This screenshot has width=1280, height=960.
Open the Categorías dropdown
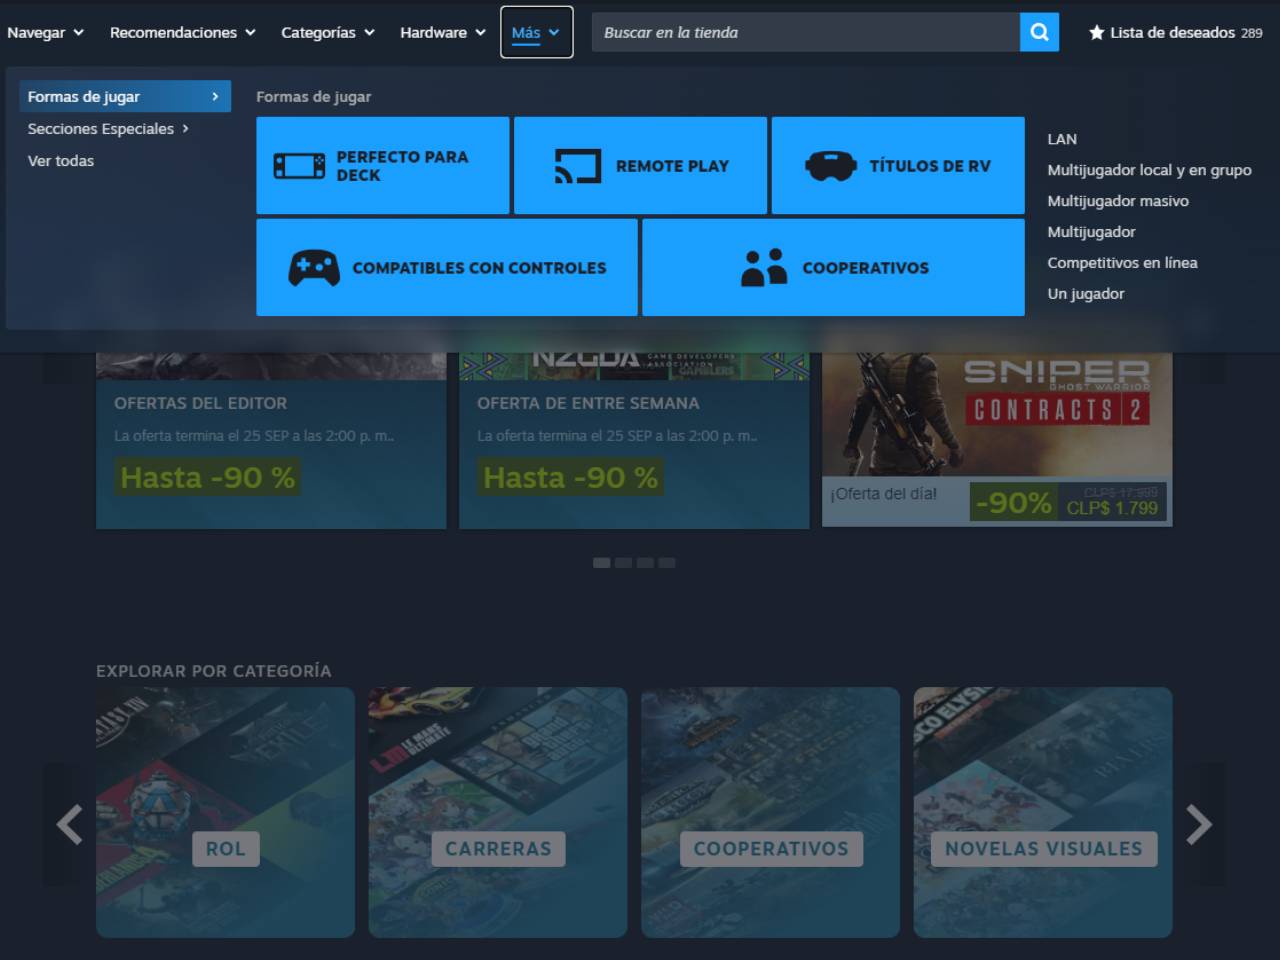[x=327, y=33]
